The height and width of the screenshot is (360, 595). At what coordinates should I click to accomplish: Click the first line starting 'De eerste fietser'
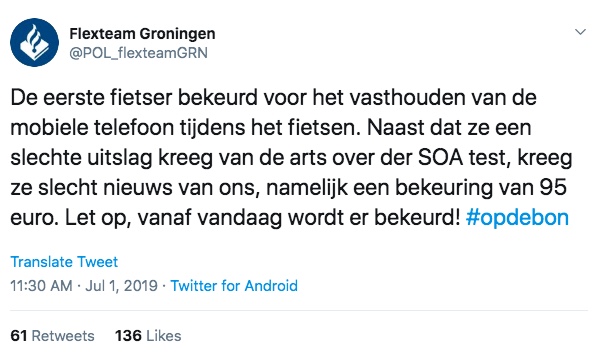(273, 98)
